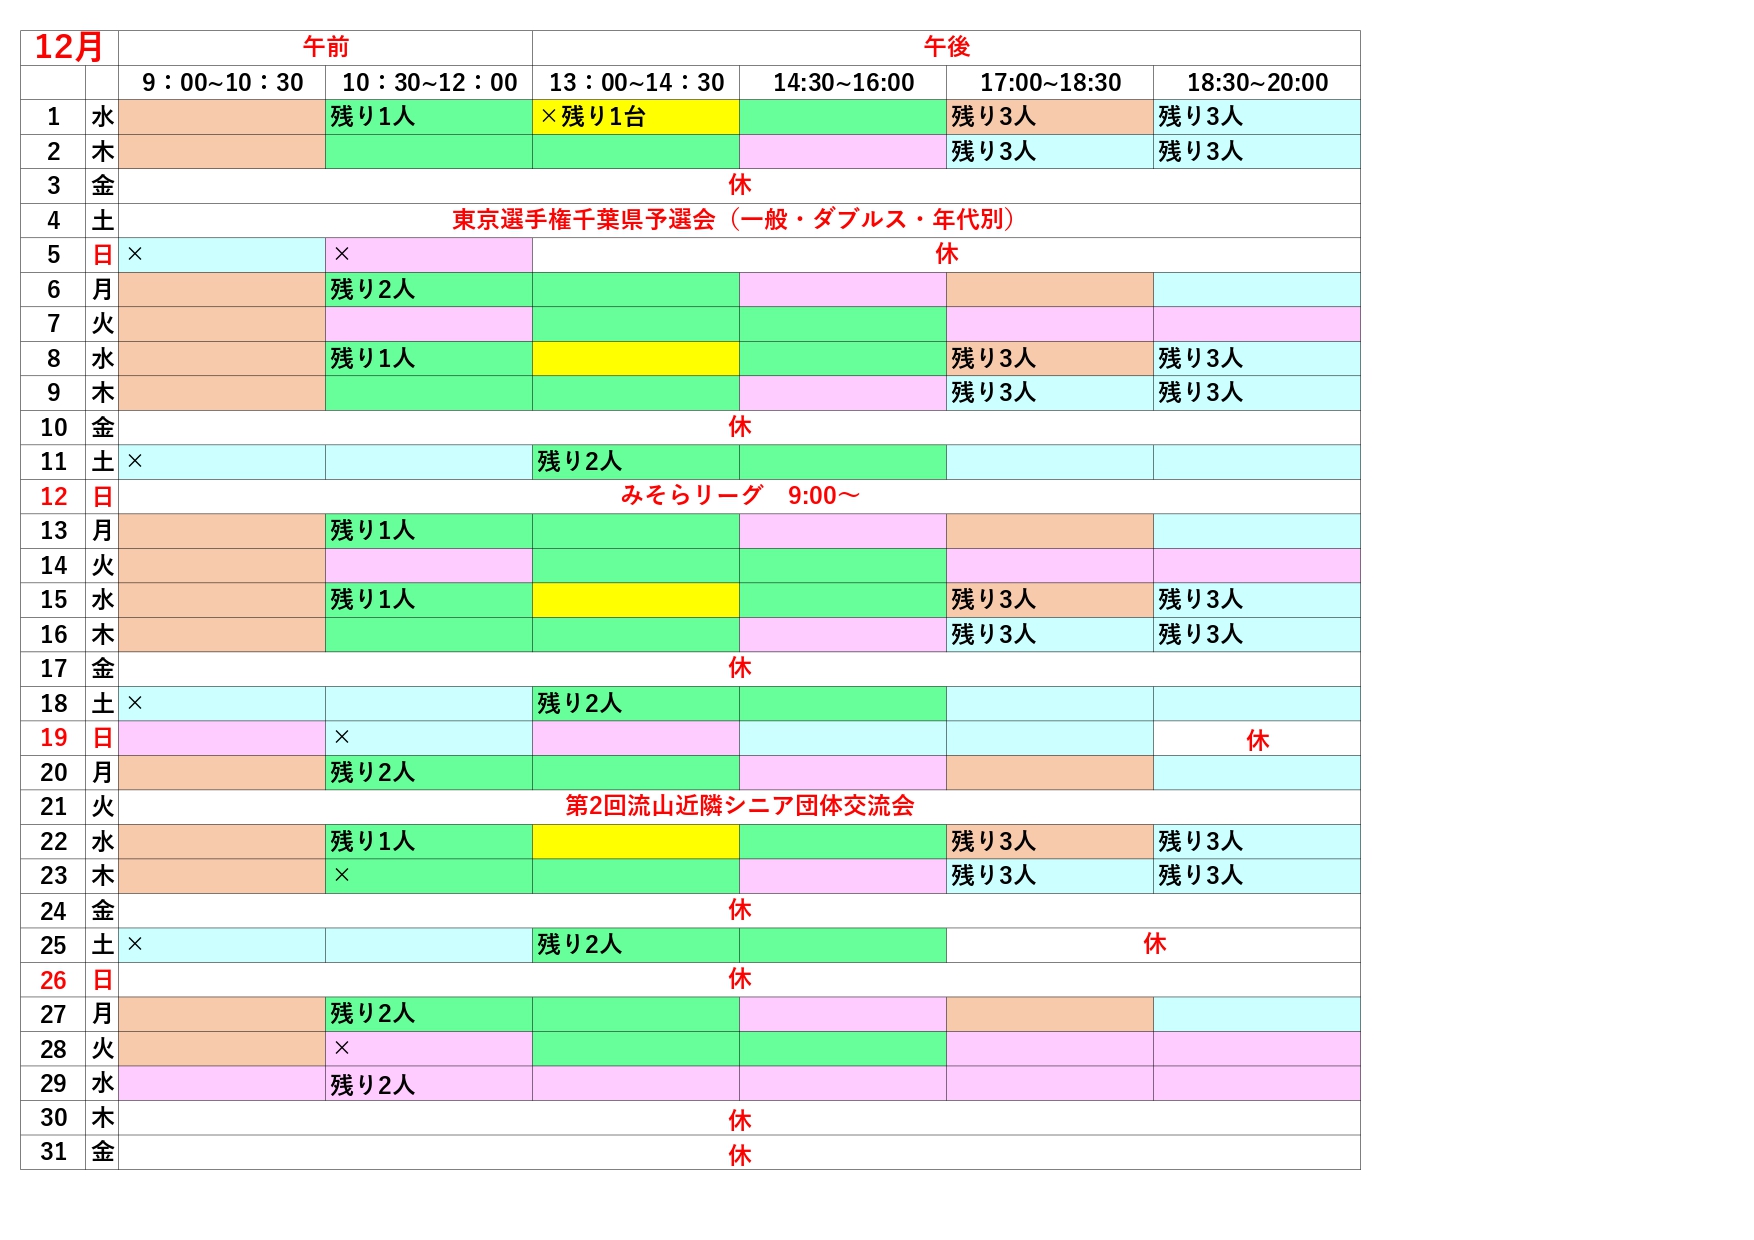
Task: Click 残り3人 at 18:30 on day 9
Action: coord(1200,393)
